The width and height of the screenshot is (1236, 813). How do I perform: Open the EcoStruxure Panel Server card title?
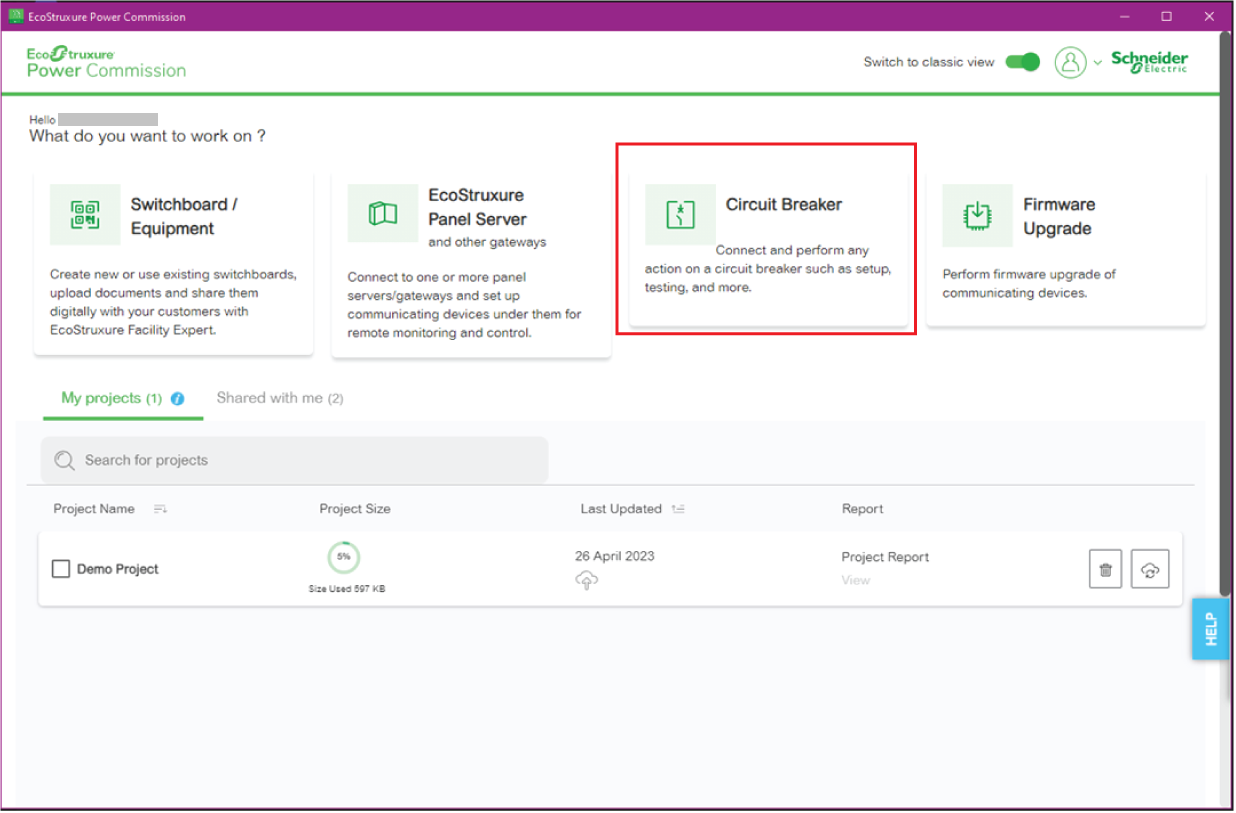tap(477, 207)
